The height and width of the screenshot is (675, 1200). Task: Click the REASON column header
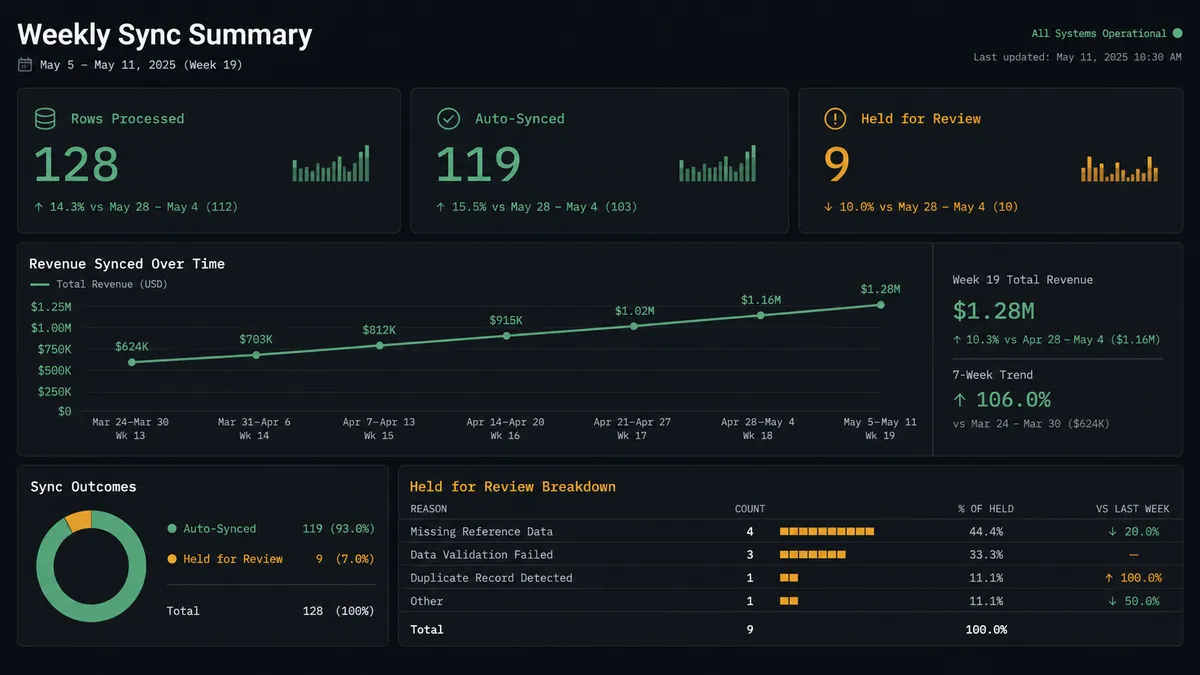point(429,509)
